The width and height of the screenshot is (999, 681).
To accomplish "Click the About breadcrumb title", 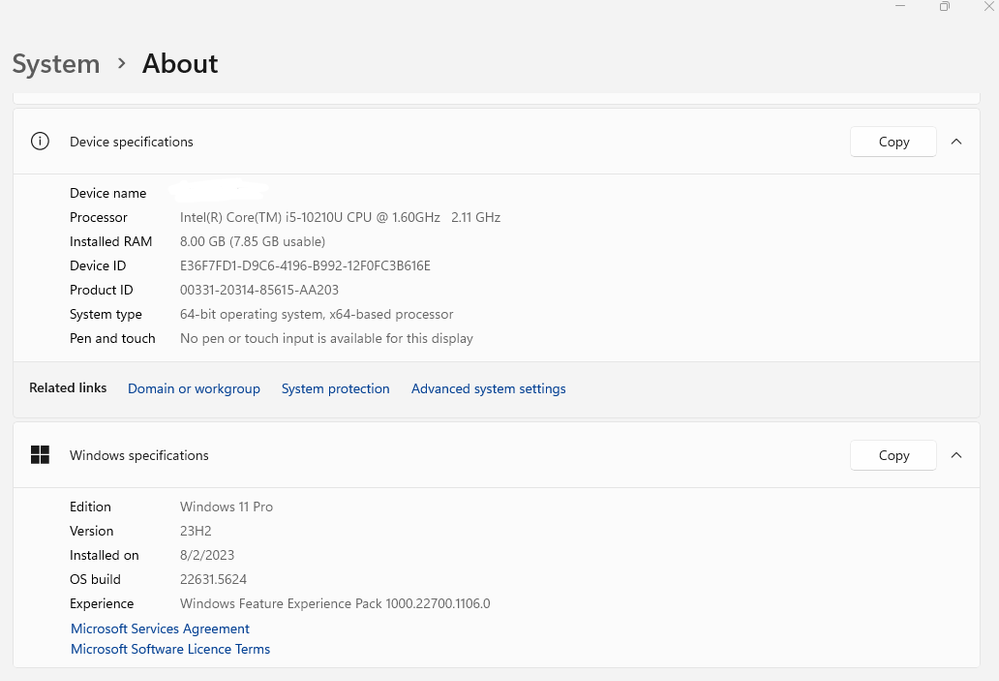I will point(180,64).
